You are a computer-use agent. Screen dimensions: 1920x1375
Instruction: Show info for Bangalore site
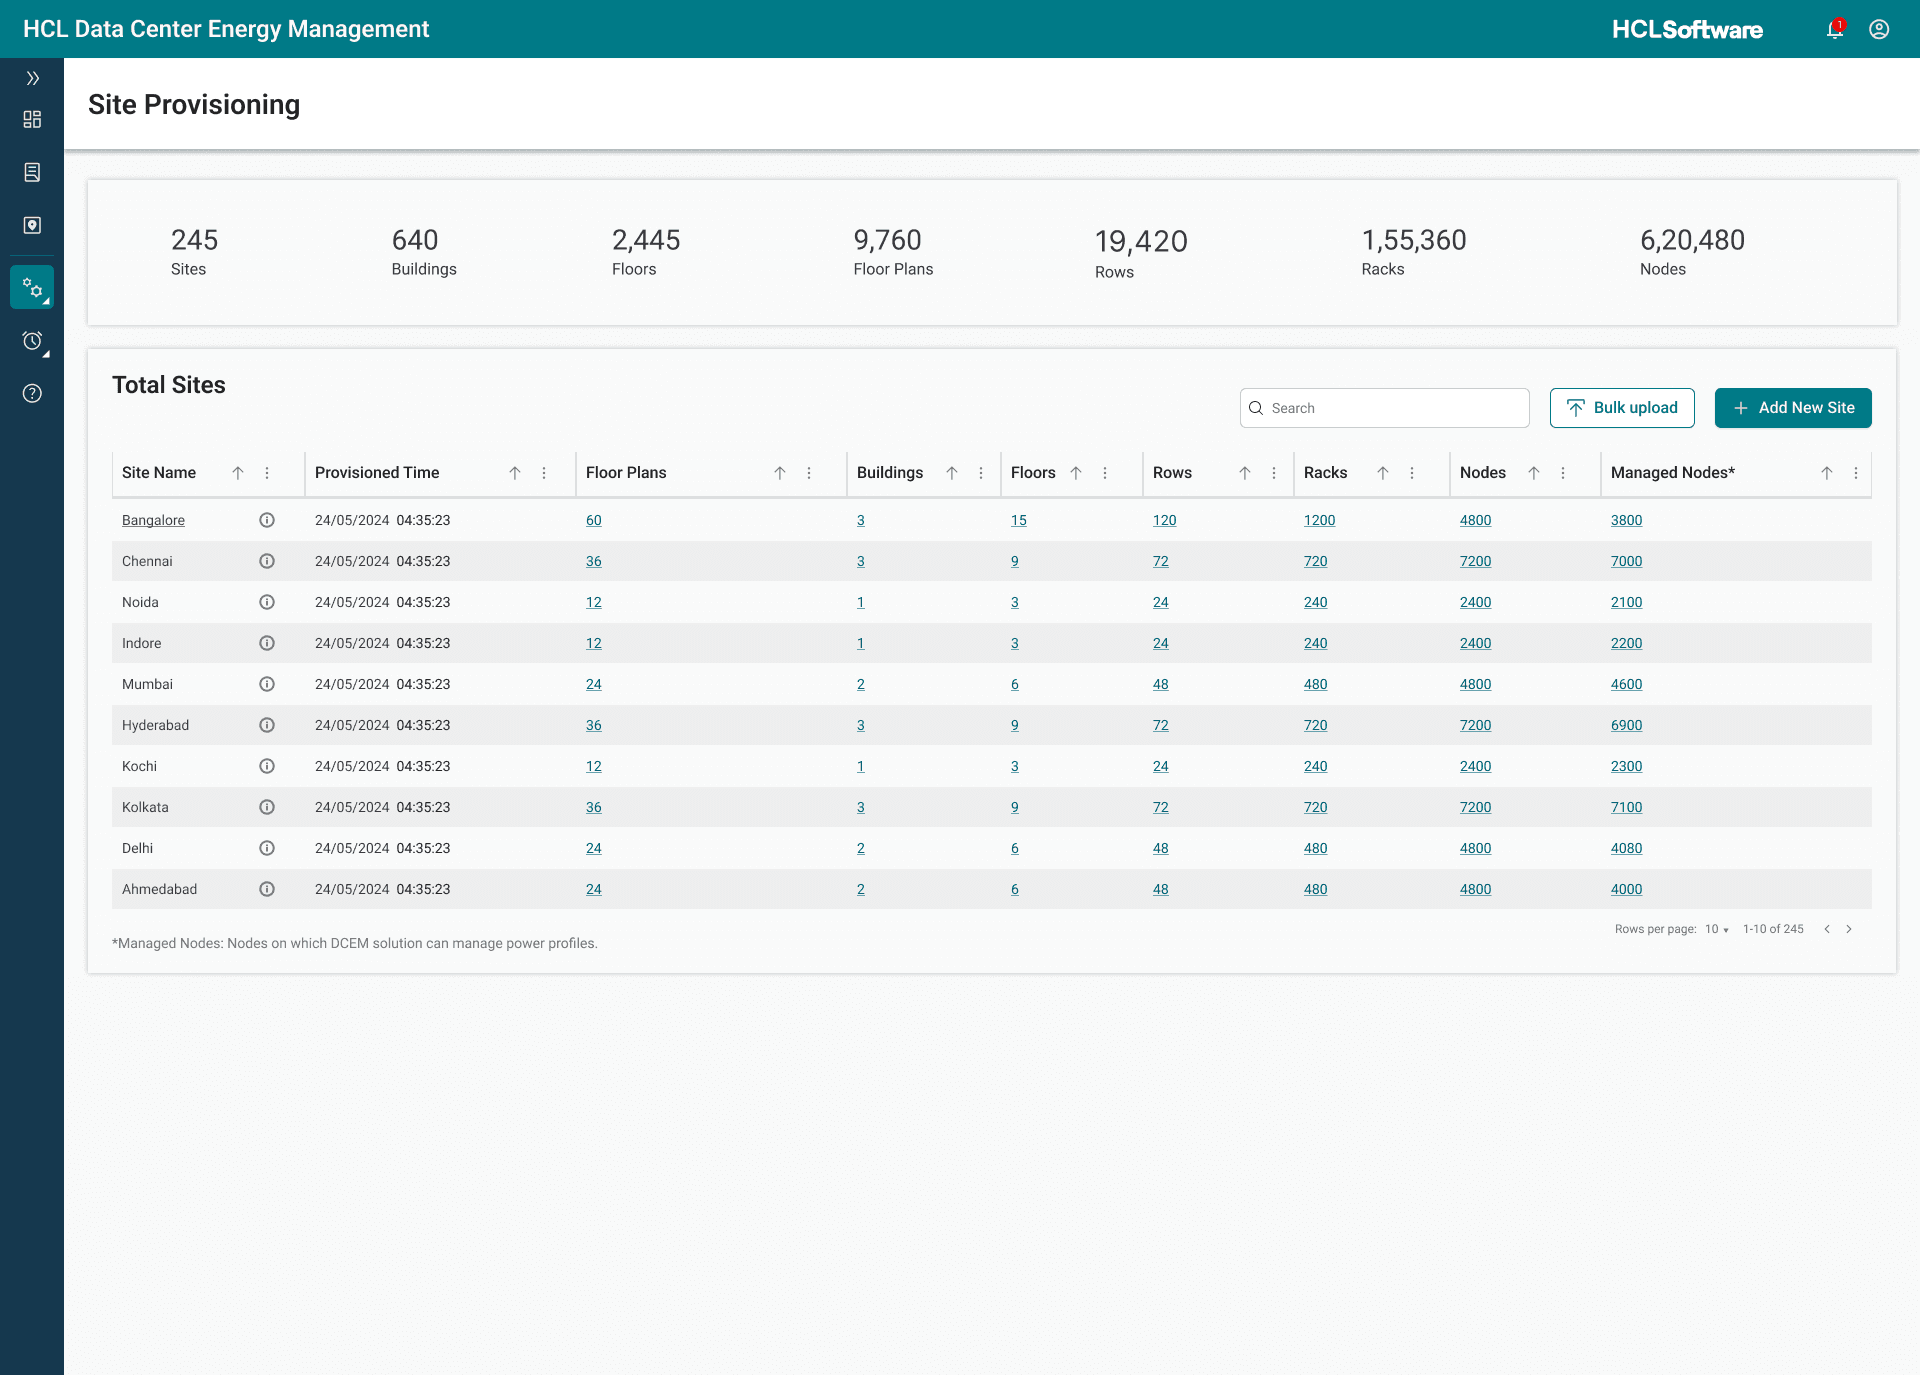[267, 520]
